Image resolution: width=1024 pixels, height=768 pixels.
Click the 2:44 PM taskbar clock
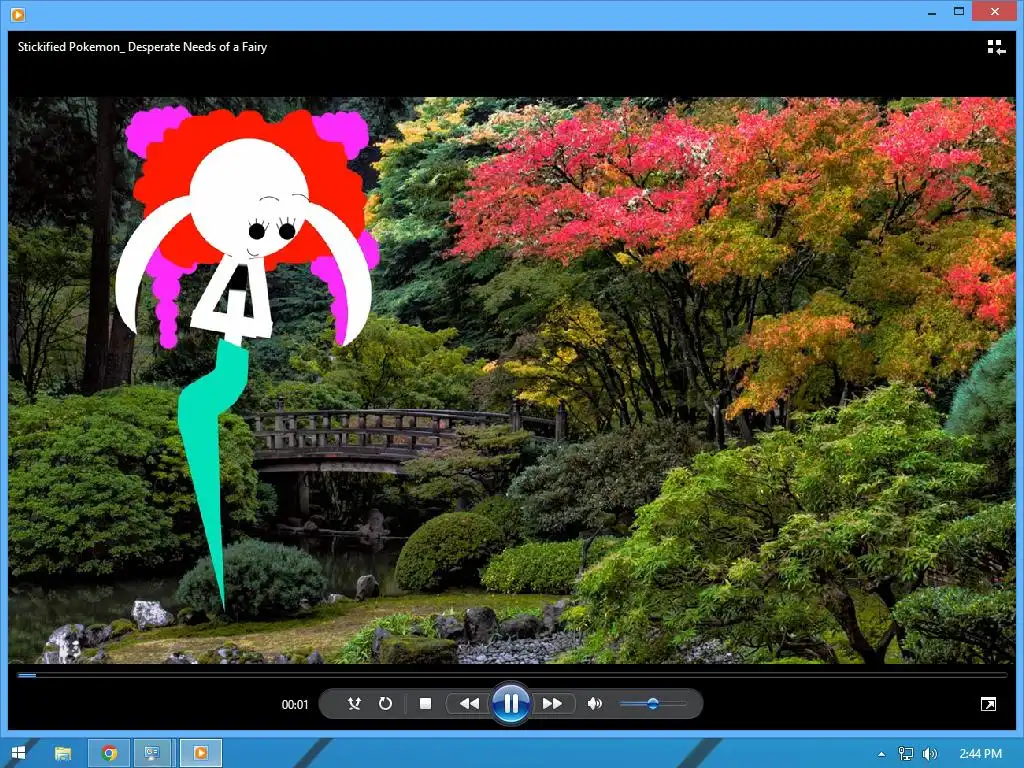coord(980,754)
